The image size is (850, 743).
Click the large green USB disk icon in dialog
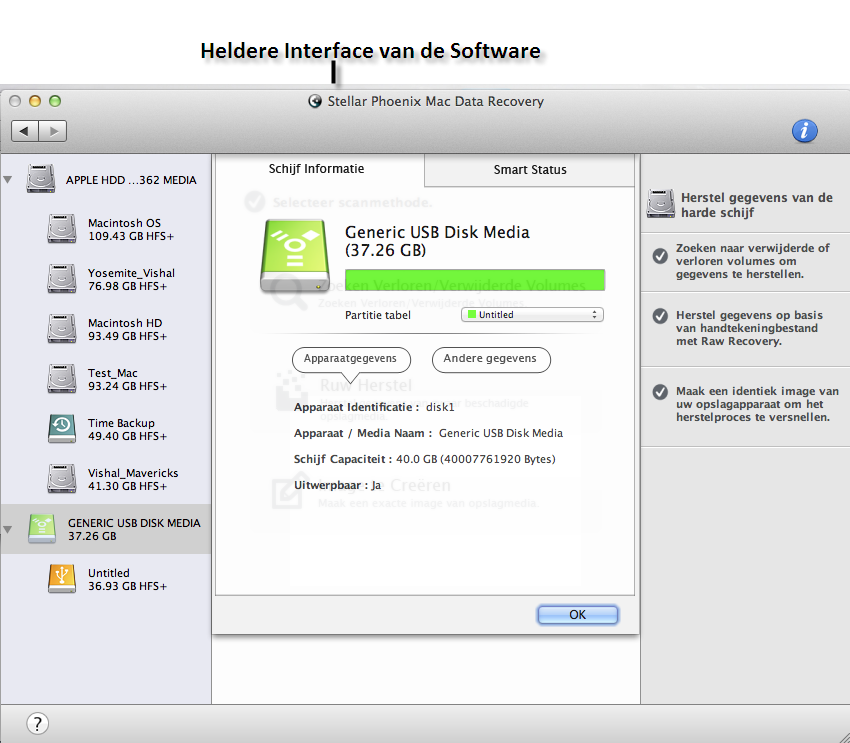tap(295, 255)
